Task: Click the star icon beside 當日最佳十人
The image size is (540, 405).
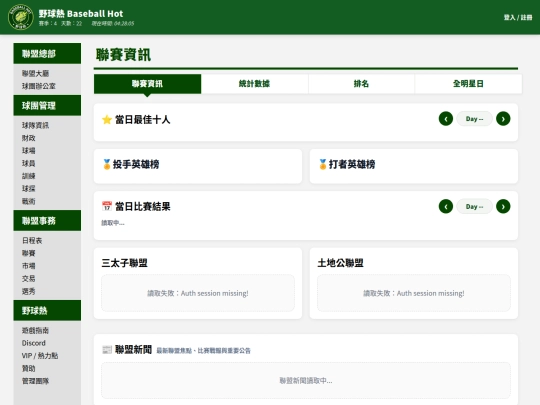Action: [107, 120]
